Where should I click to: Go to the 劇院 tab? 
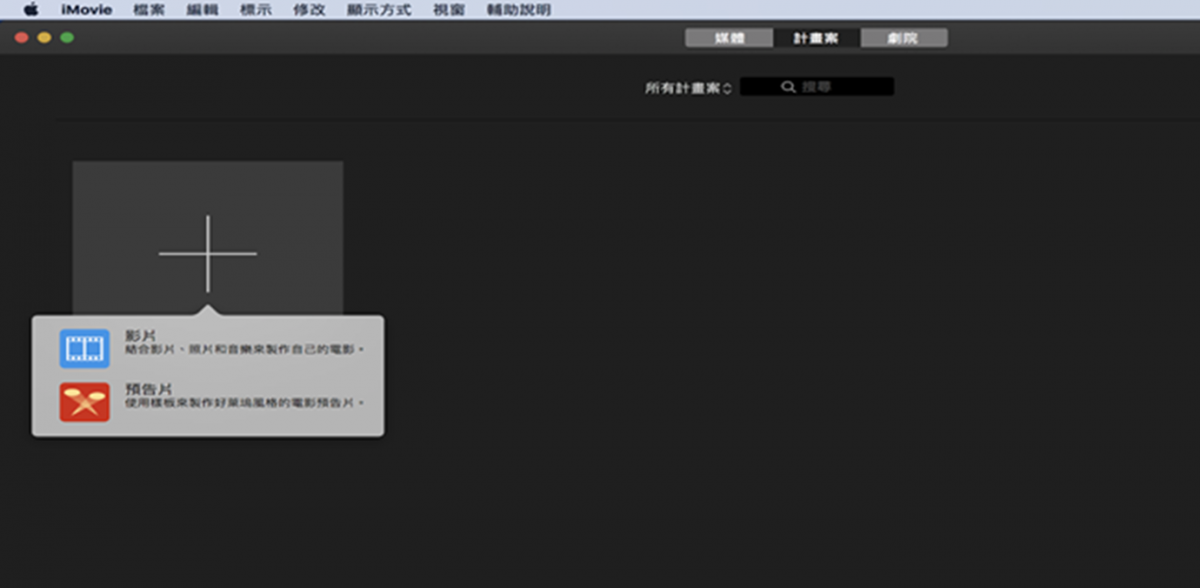click(903, 38)
